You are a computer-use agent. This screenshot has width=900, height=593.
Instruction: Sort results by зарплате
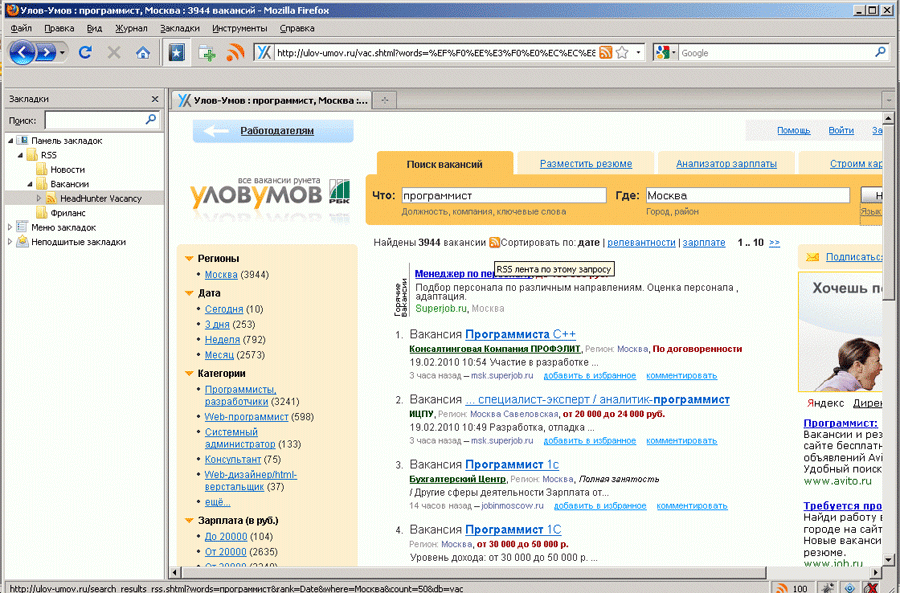(x=704, y=242)
